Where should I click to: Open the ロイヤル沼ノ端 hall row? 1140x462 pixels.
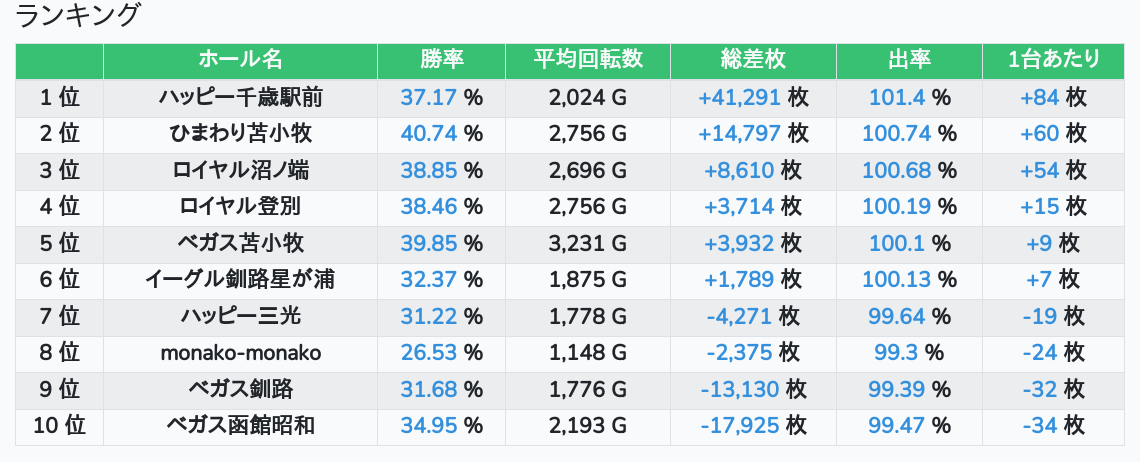pyautogui.click(x=240, y=171)
